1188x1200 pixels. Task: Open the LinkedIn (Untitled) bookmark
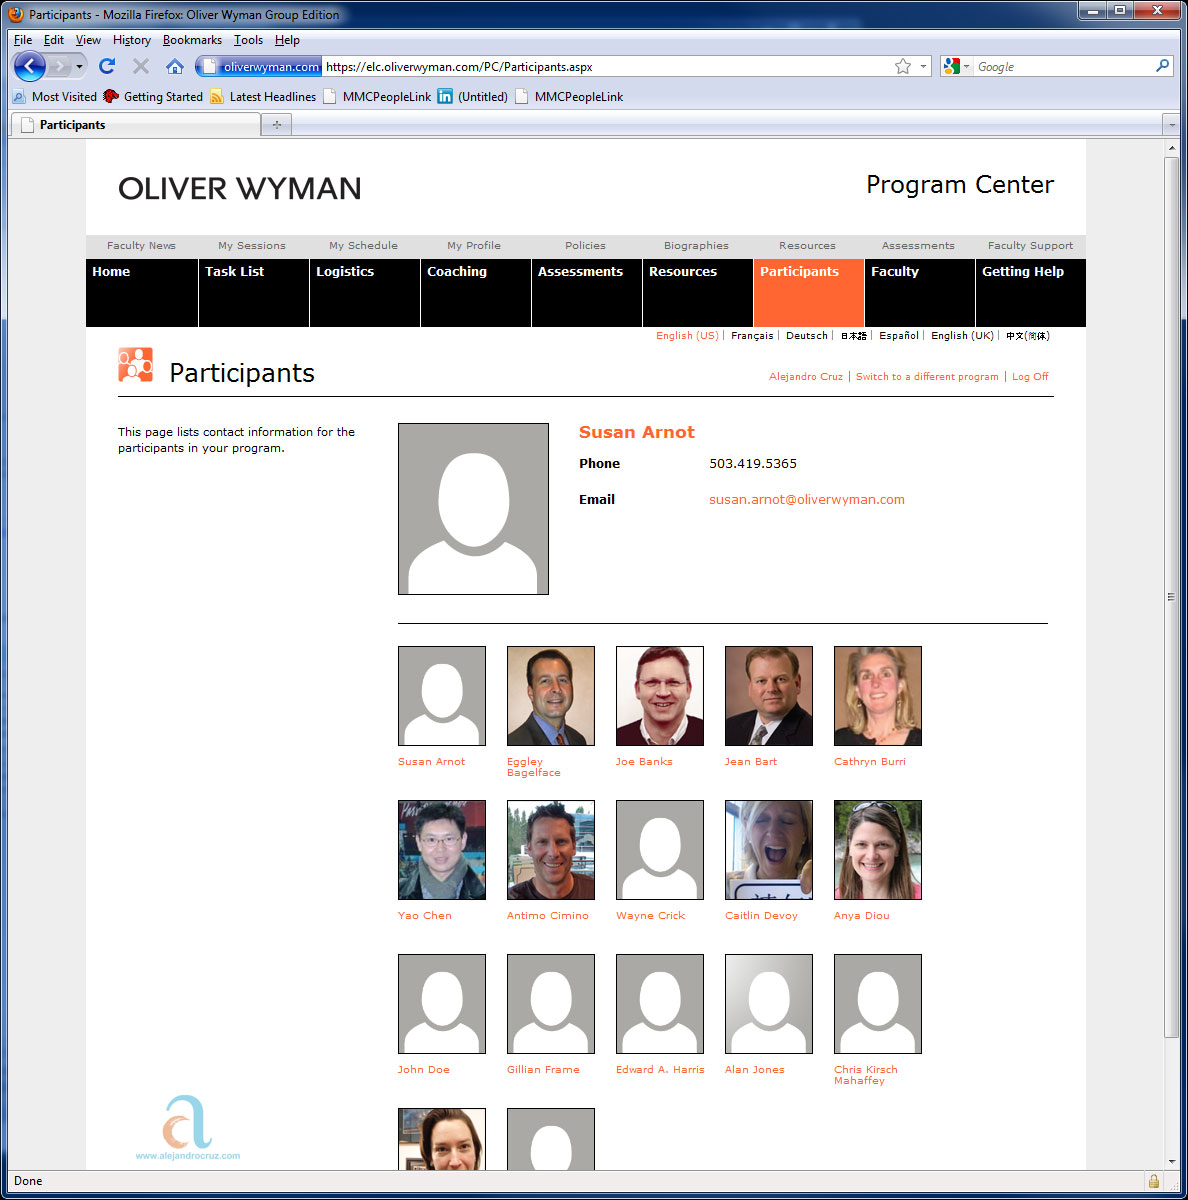(472, 97)
